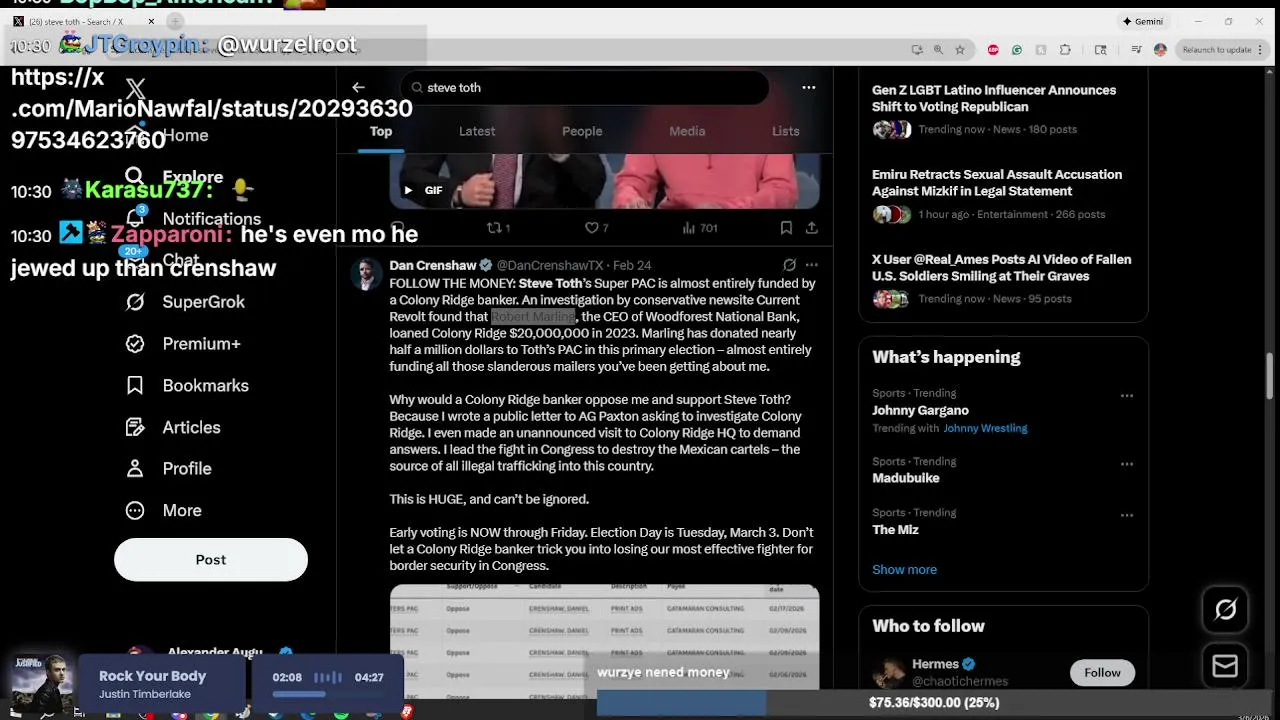This screenshot has width=1280, height=720.
Task: Open Gen Z LGBT Latino Influencer news story
Action: pos(994,98)
